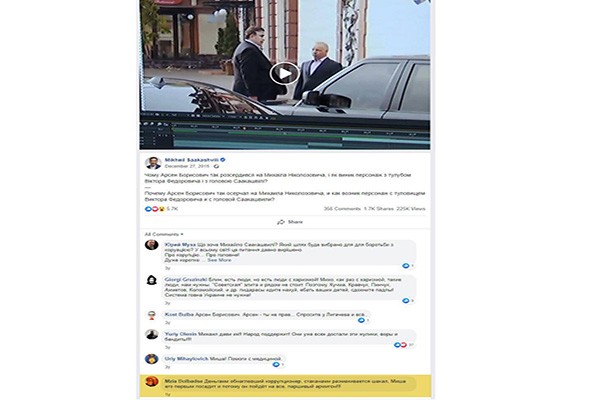Open the 1.7K Shares count

click(x=378, y=209)
